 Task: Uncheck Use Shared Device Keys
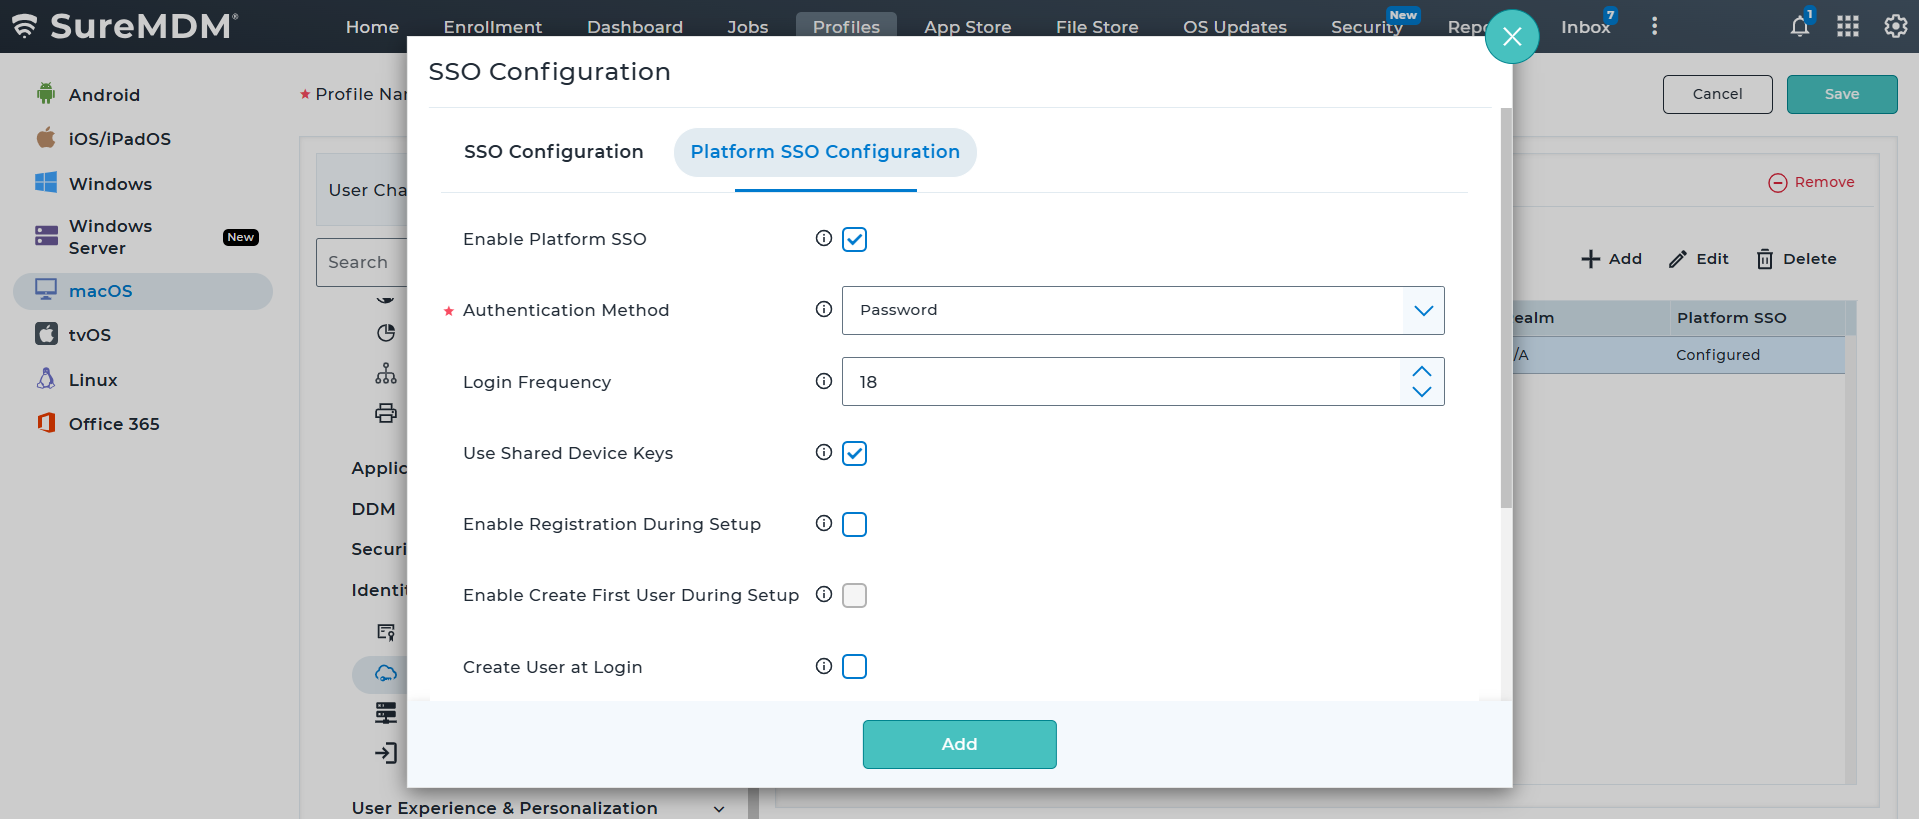tap(854, 453)
